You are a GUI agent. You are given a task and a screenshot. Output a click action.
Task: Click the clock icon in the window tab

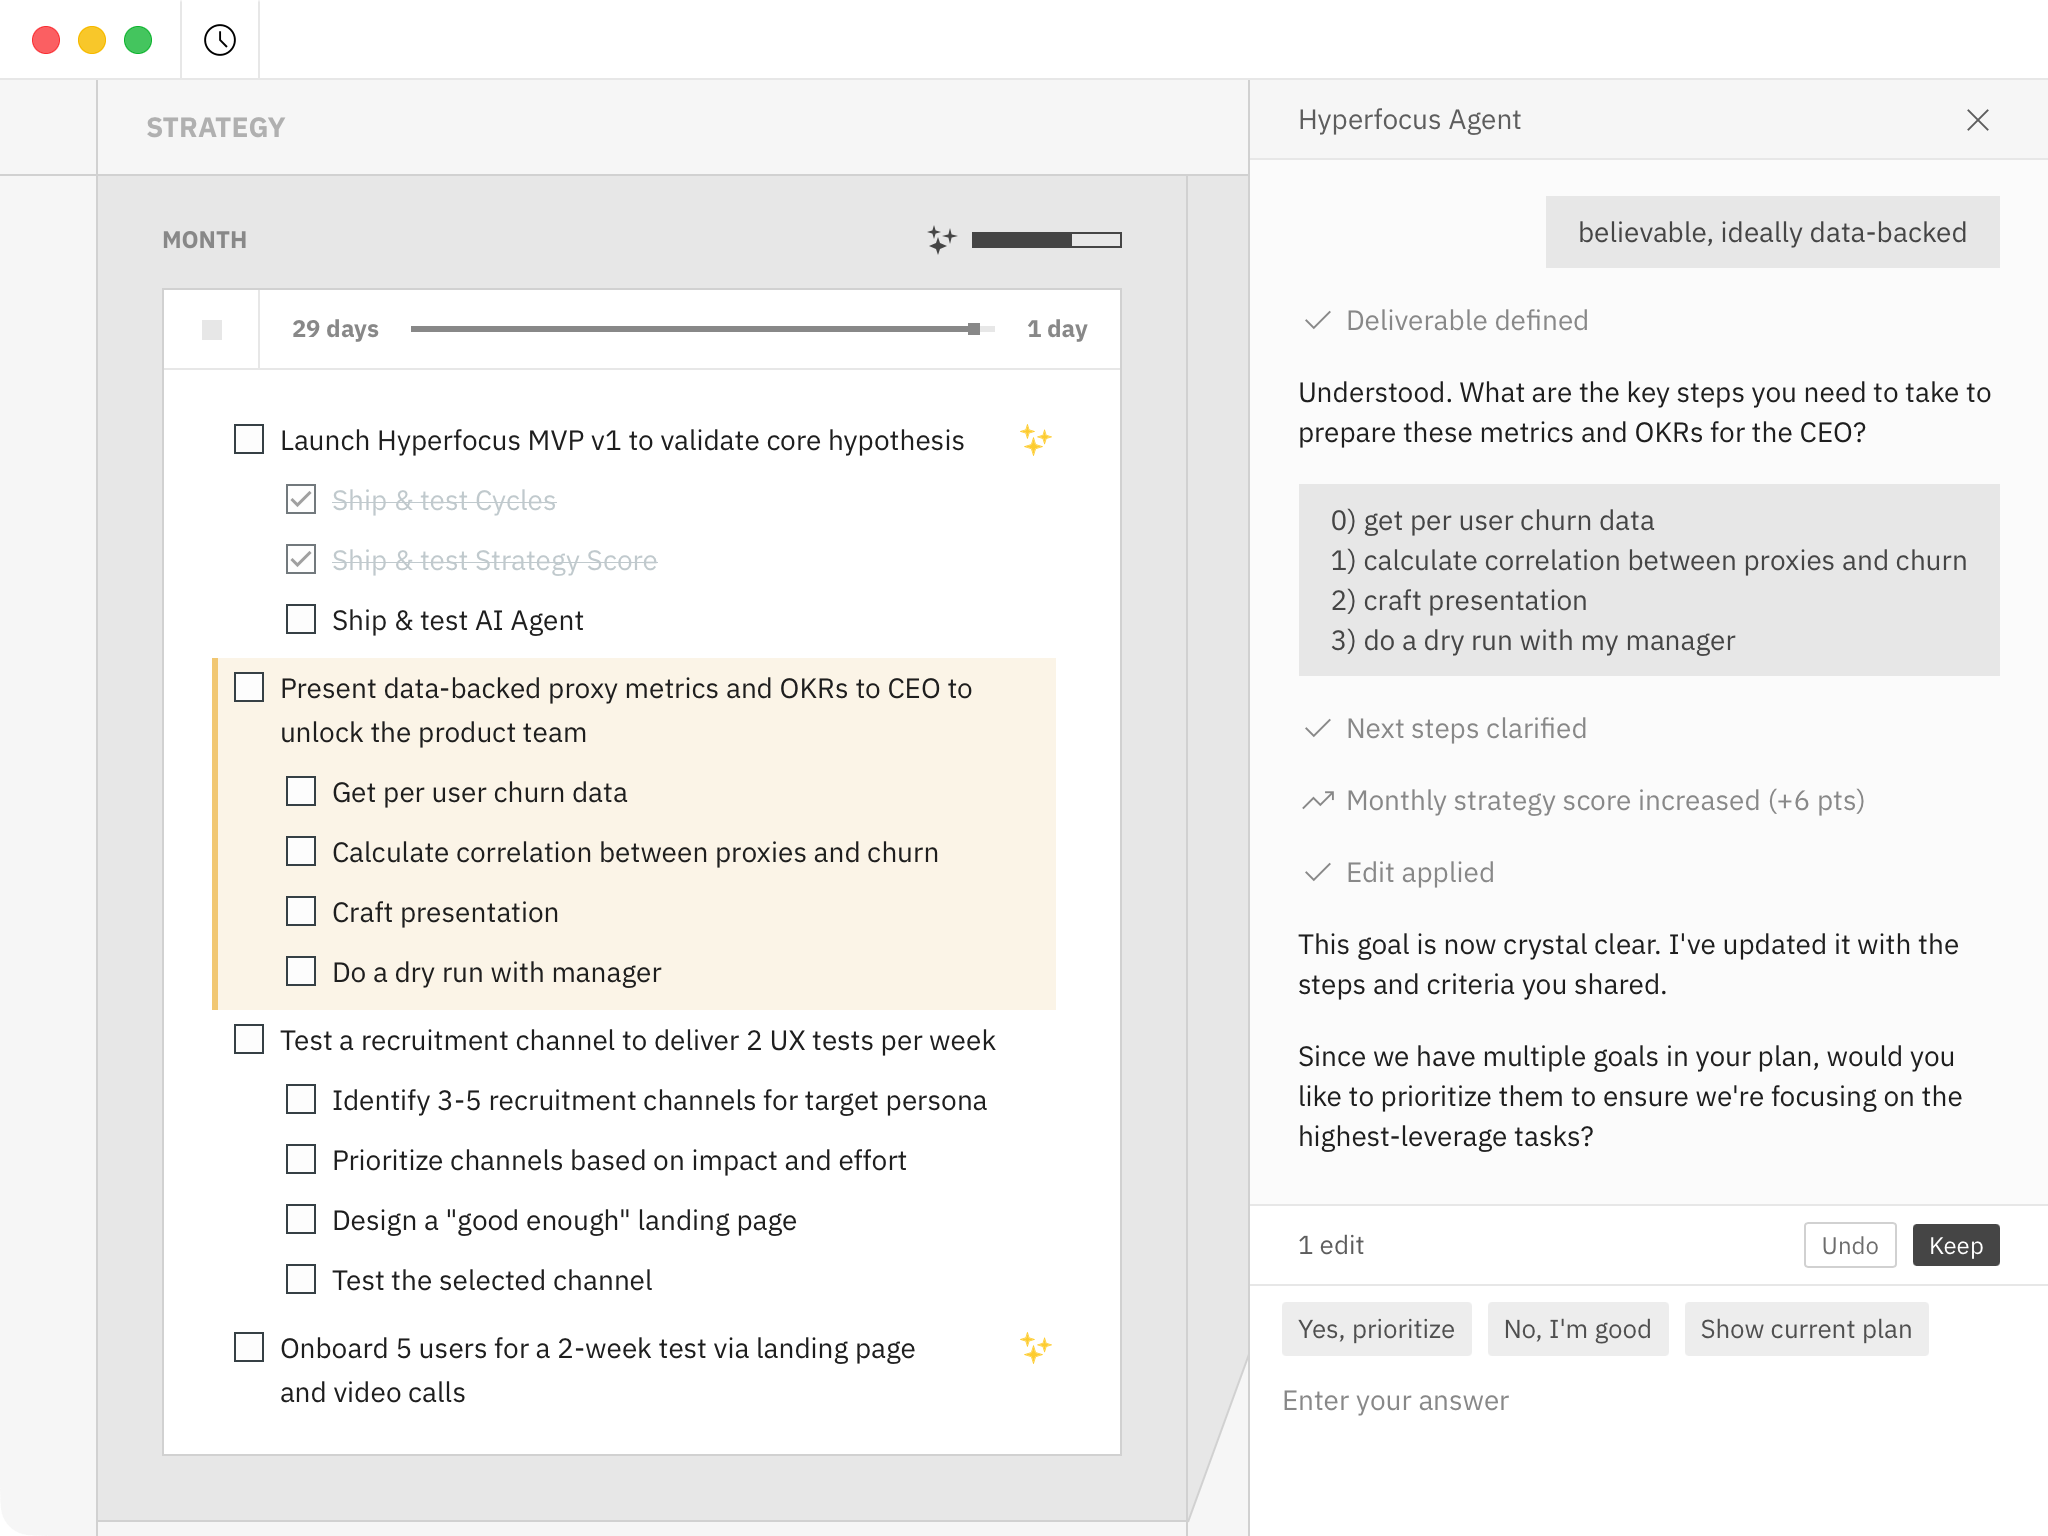(x=219, y=40)
